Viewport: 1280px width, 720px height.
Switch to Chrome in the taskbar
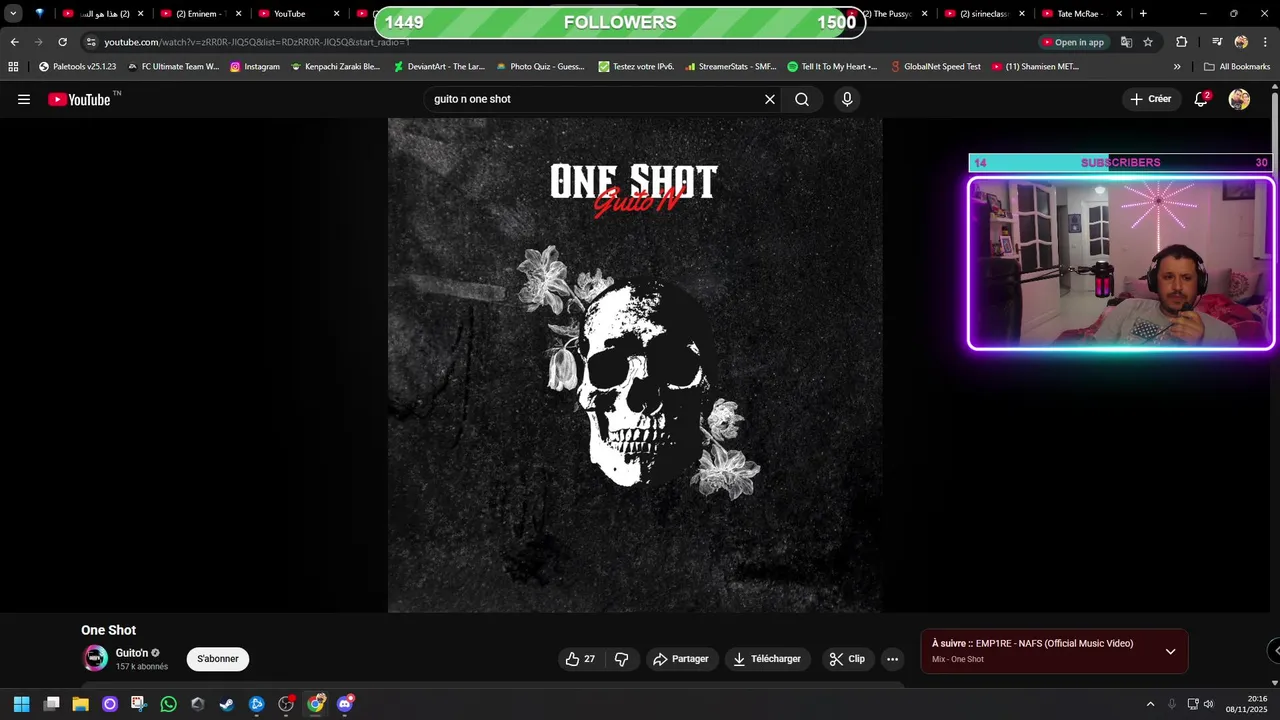[x=315, y=704]
